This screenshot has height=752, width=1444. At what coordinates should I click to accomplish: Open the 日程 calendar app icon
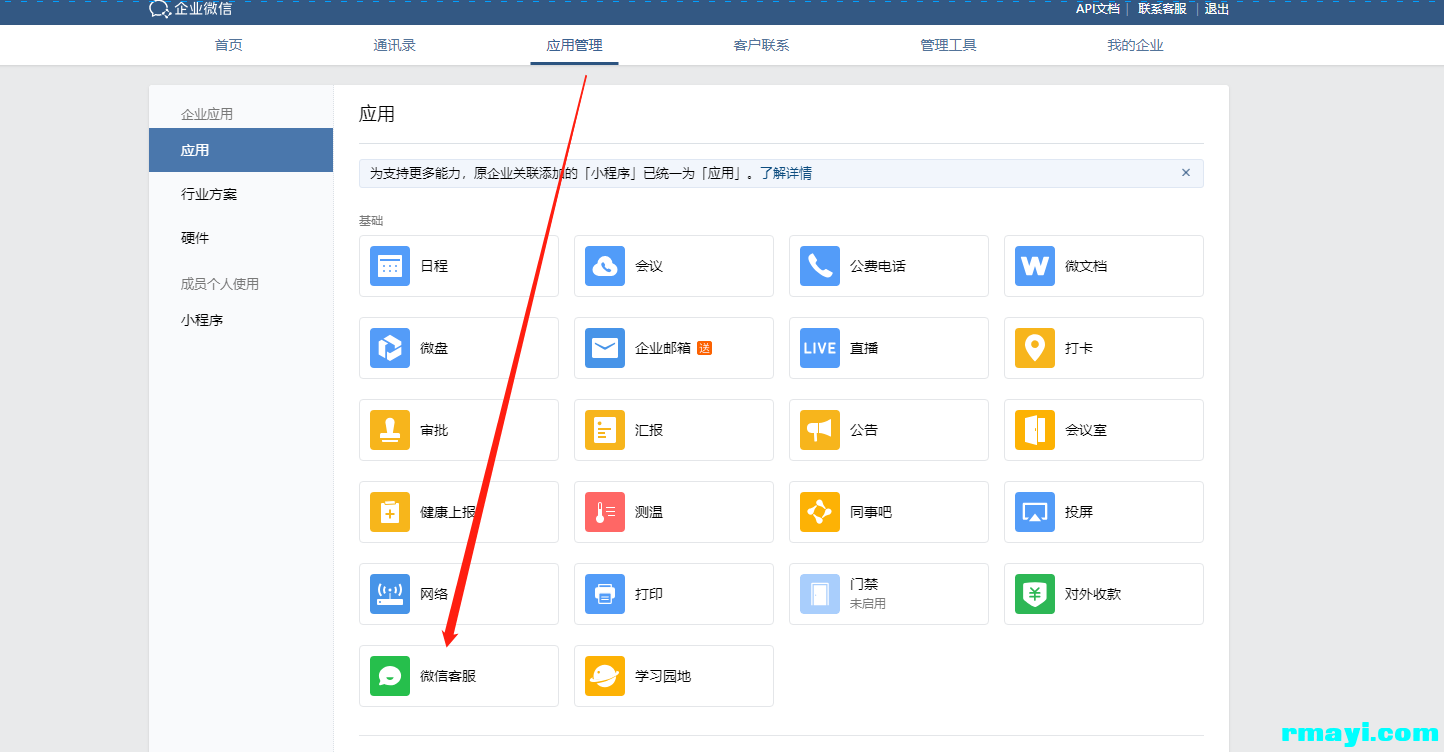389,266
